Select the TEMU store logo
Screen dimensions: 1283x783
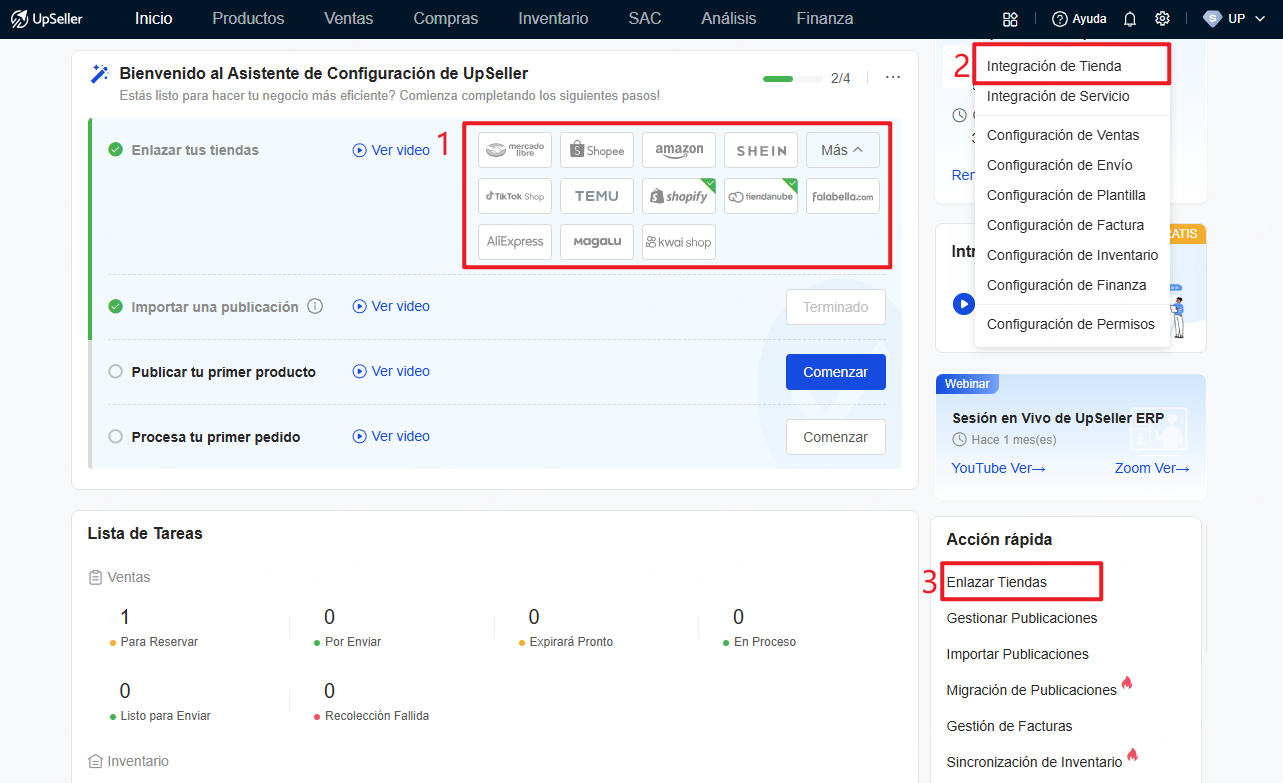(597, 196)
